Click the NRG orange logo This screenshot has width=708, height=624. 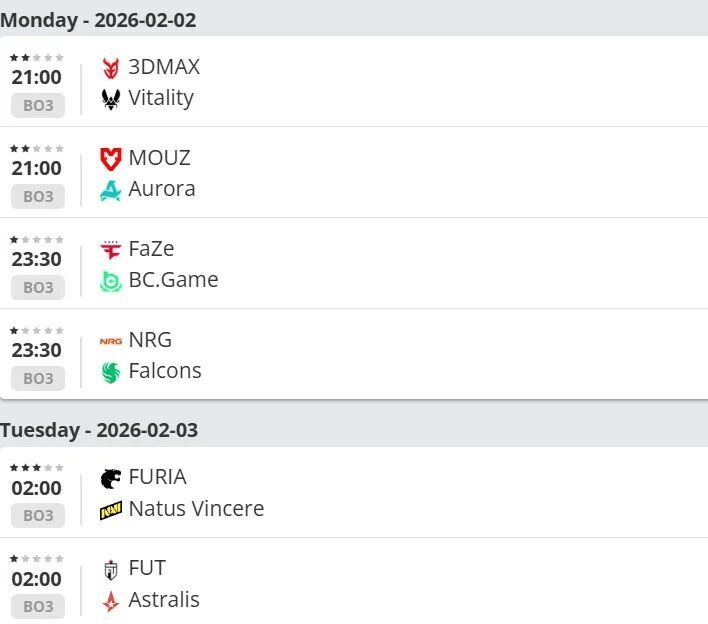click(111, 341)
